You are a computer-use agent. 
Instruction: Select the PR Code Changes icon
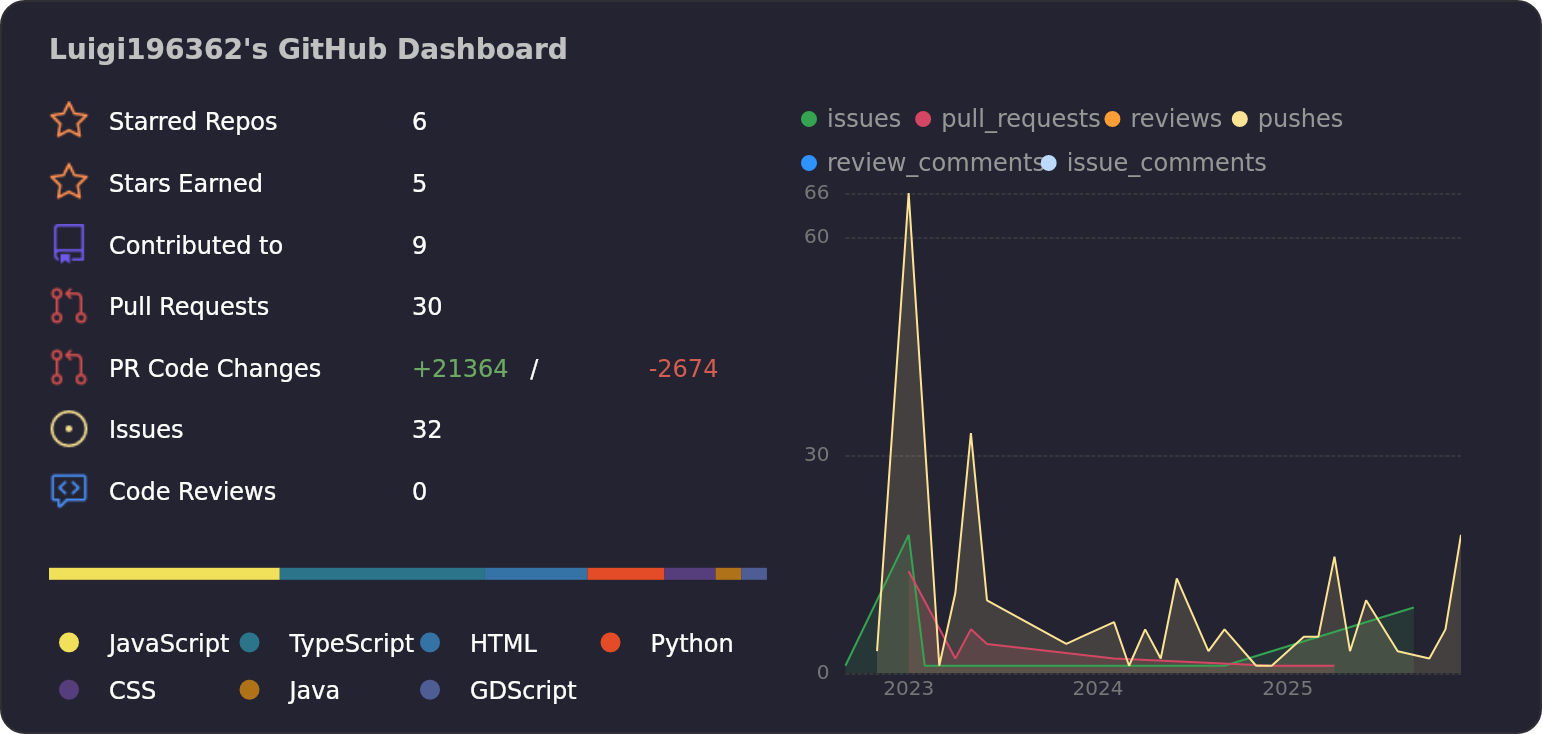[68, 367]
